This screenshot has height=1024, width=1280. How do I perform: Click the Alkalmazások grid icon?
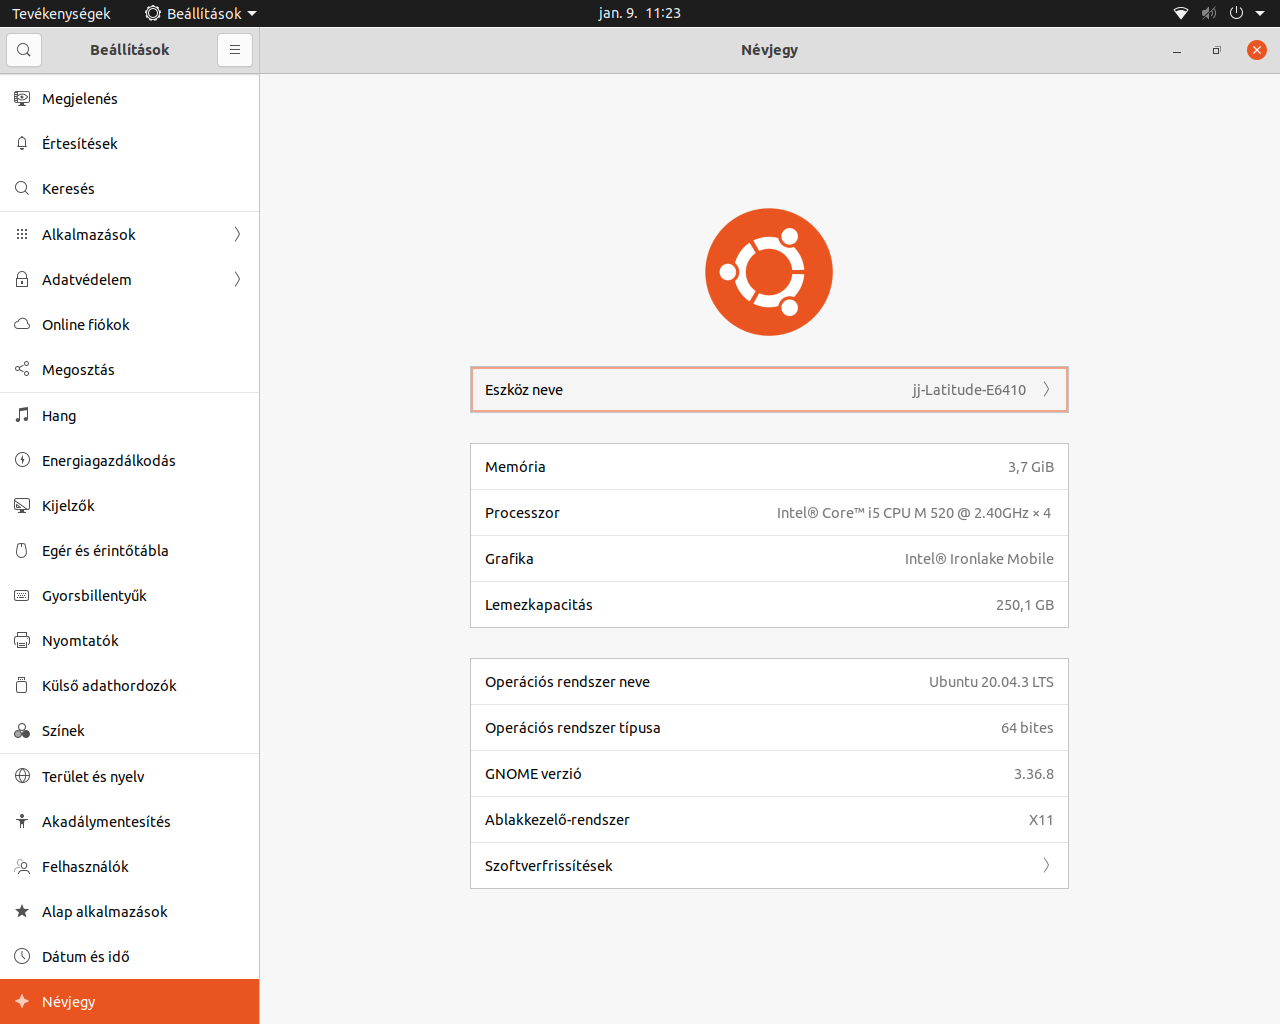(x=22, y=234)
